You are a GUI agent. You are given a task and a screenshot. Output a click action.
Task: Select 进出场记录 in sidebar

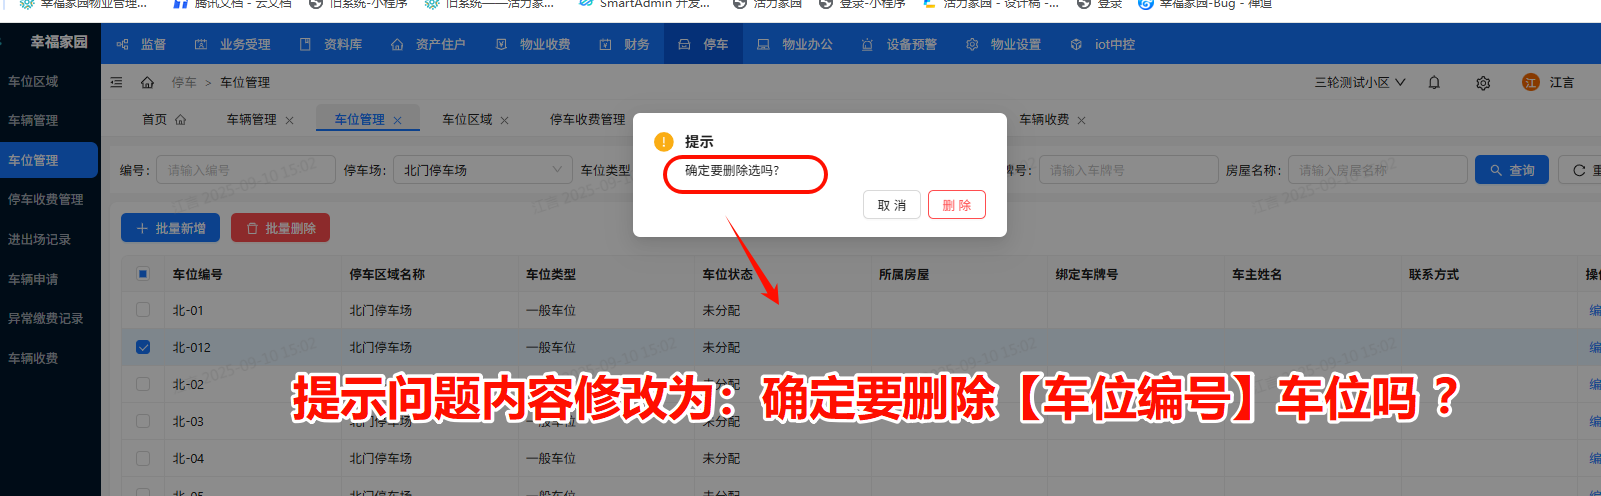(40, 239)
